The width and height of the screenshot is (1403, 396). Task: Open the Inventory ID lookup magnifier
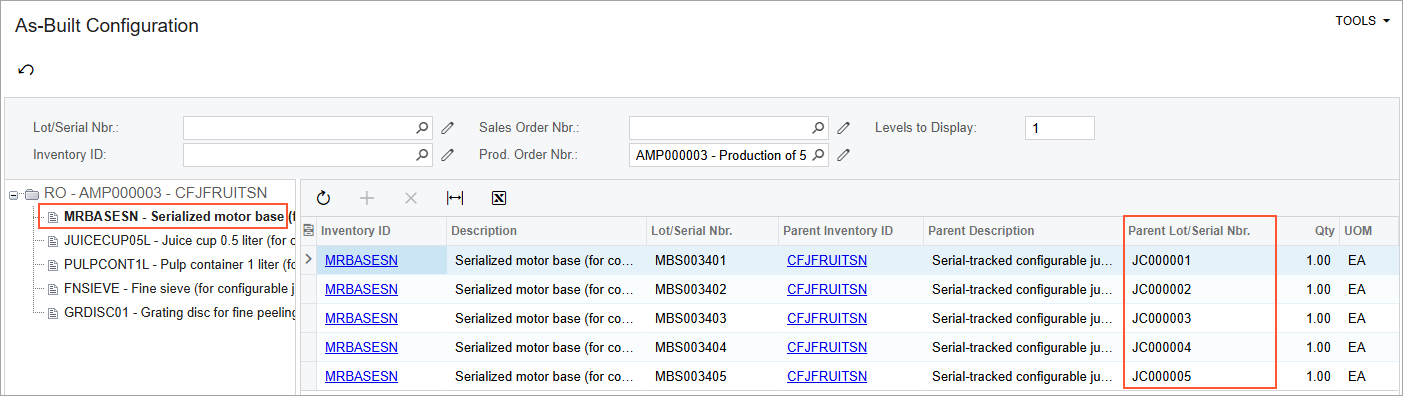pyautogui.click(x=422, y=155)
